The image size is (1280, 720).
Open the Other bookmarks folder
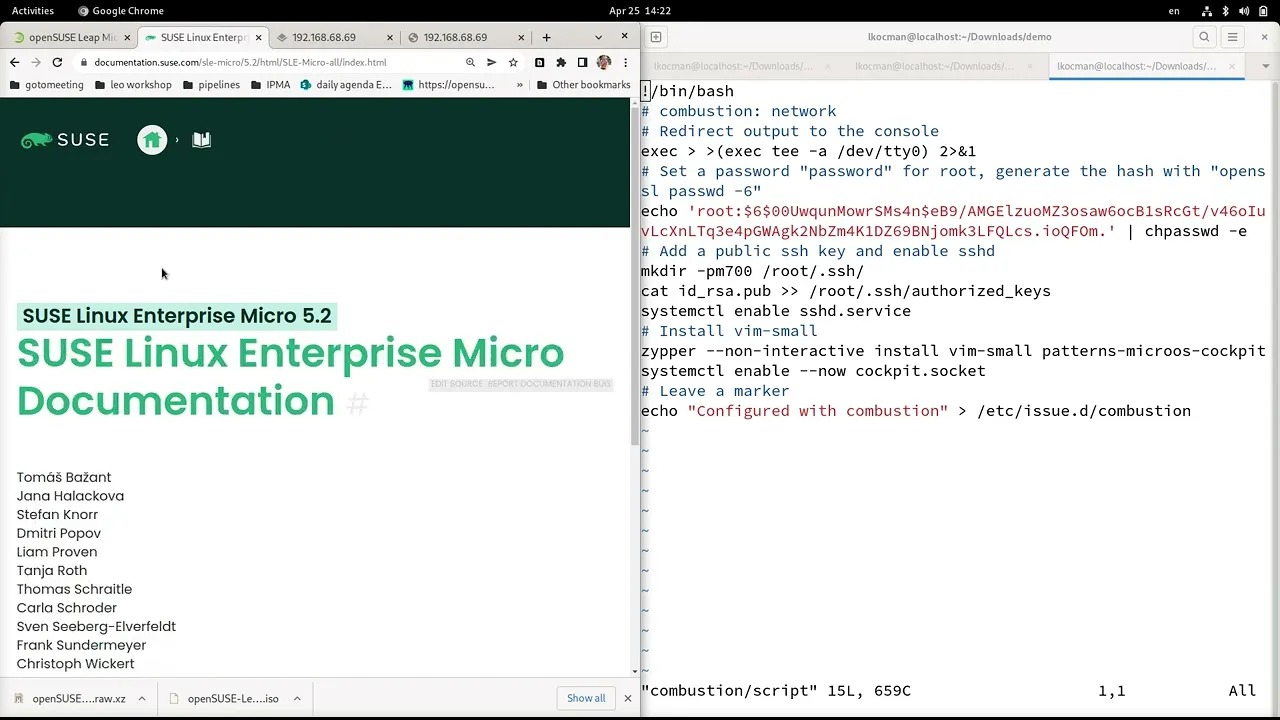(583, 85)
